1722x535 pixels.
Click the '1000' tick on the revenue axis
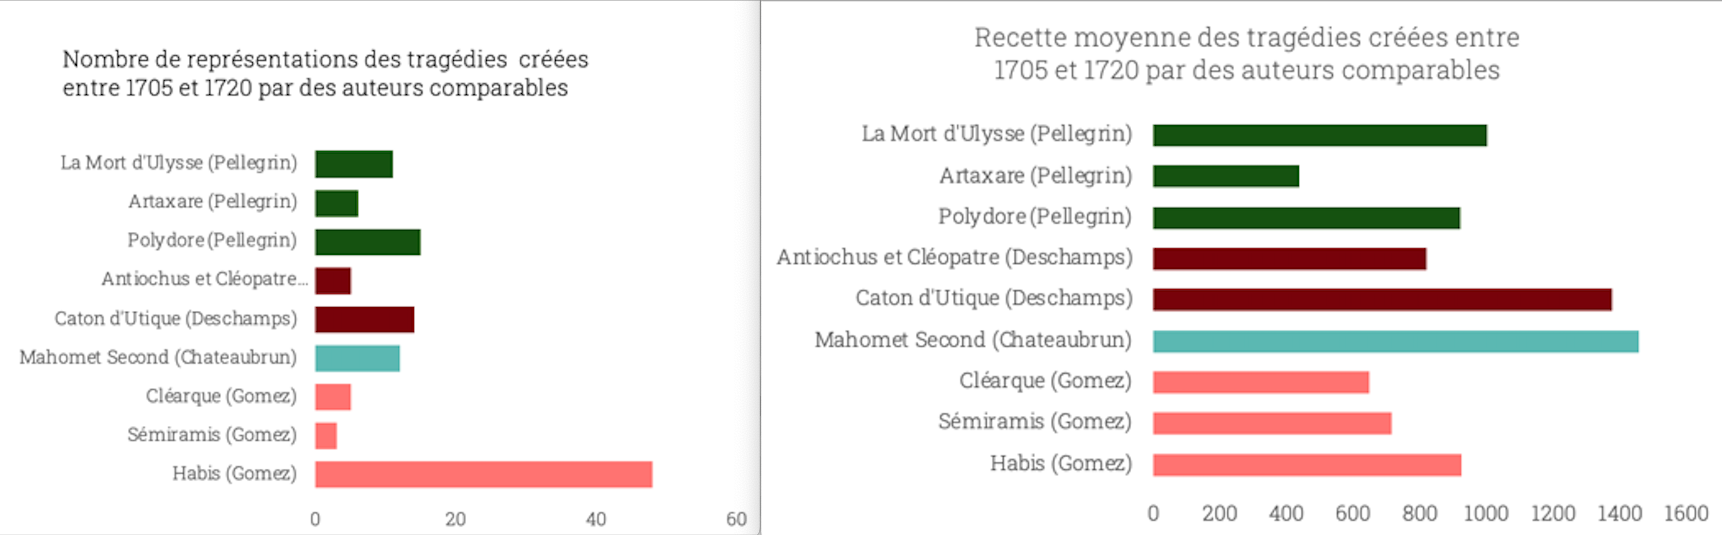pos(1485,513)
